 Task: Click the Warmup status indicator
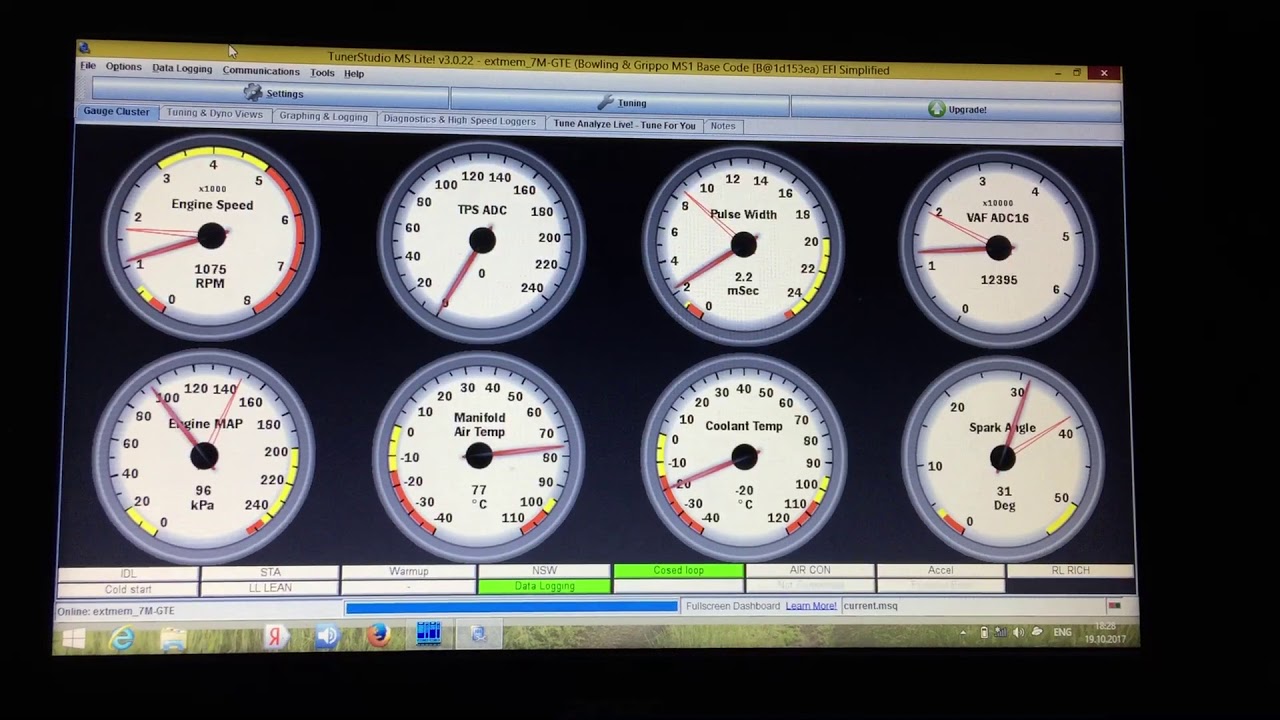pos(409,572)
